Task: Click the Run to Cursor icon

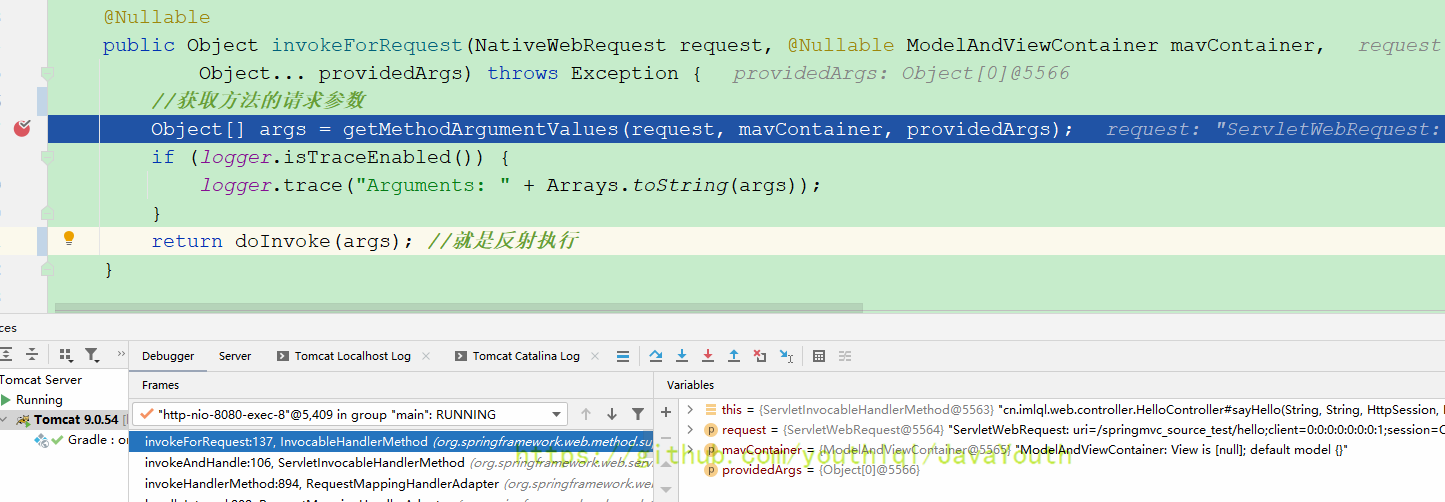Action: pyautogui.click(x=786, y=356)
